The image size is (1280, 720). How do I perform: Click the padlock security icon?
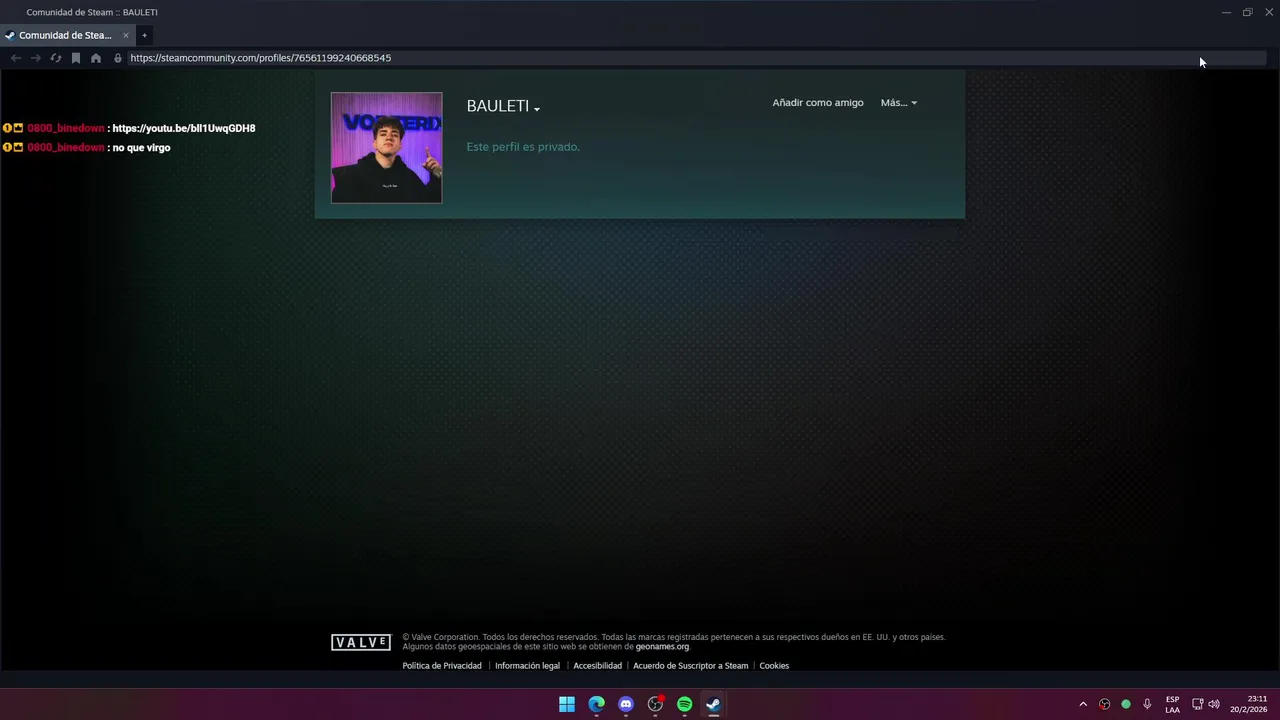tap(118, 58)
